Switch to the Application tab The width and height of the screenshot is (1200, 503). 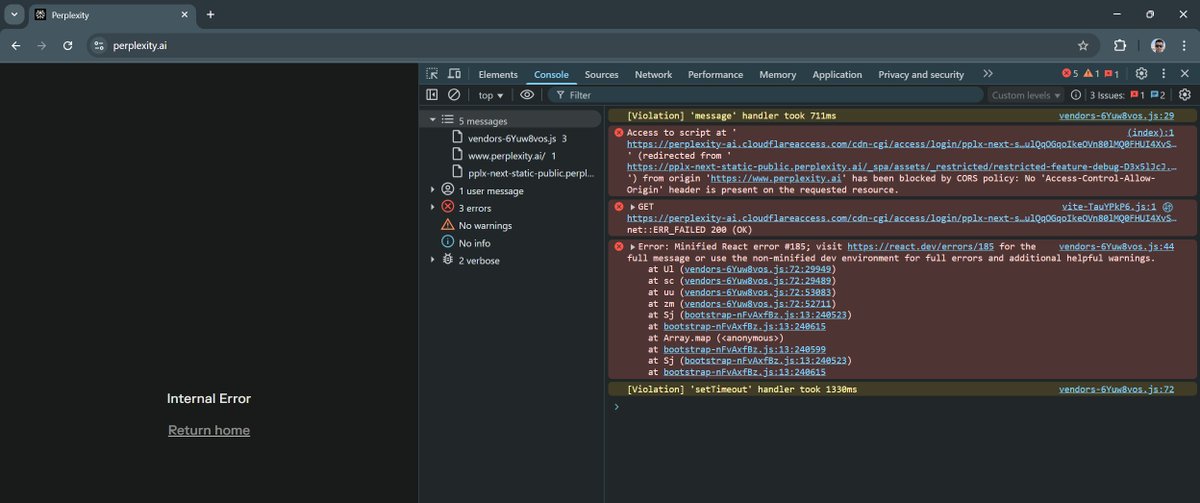(837, 74)
